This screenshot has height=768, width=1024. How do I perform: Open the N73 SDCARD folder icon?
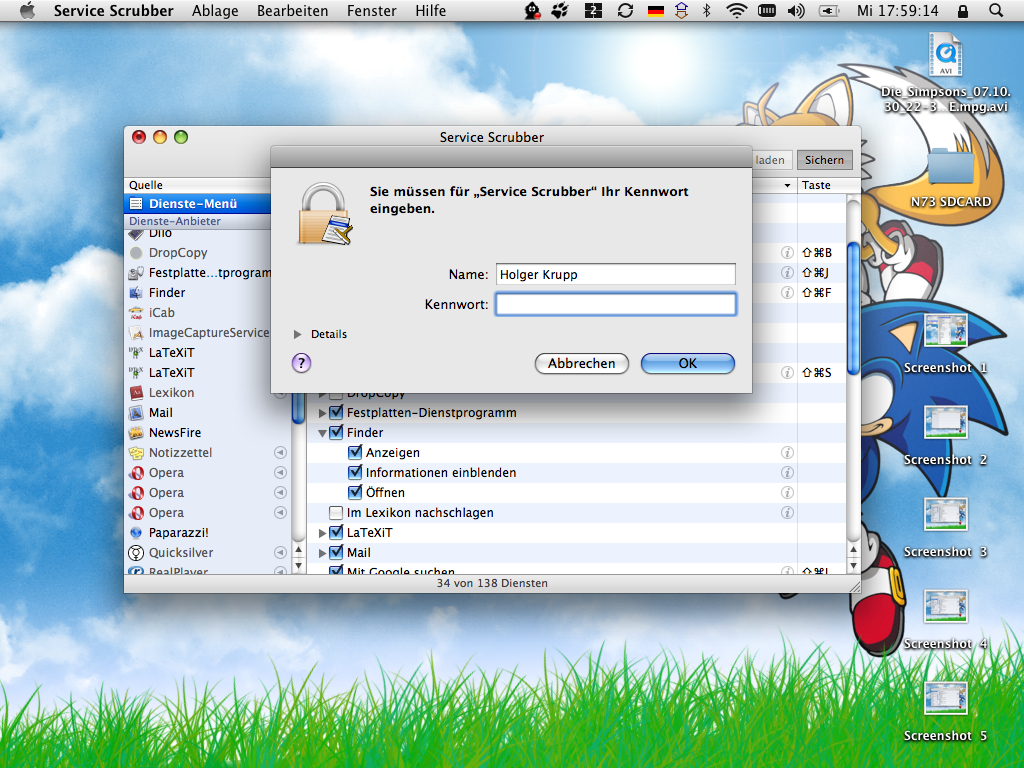point(951,167)
